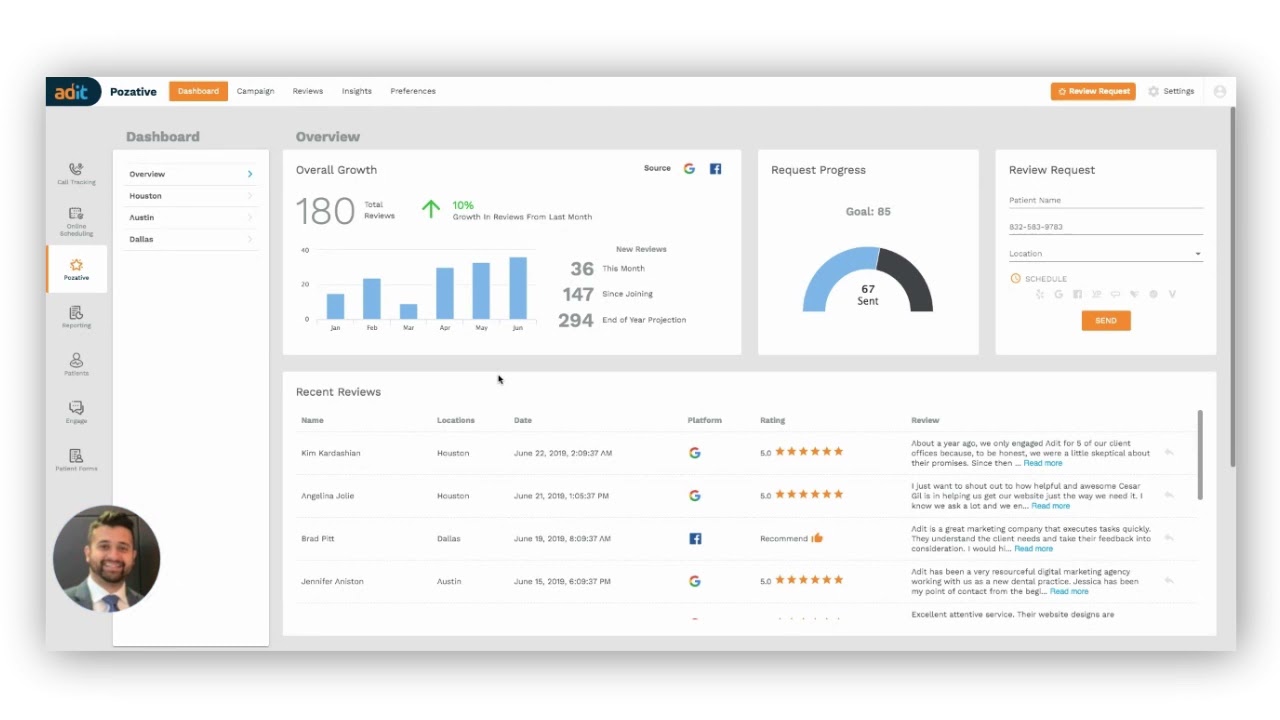The width and height of the screenshot is (1280, 720).
Task: Reply to Angelina Jolie's review
Action: point(1169,496)
